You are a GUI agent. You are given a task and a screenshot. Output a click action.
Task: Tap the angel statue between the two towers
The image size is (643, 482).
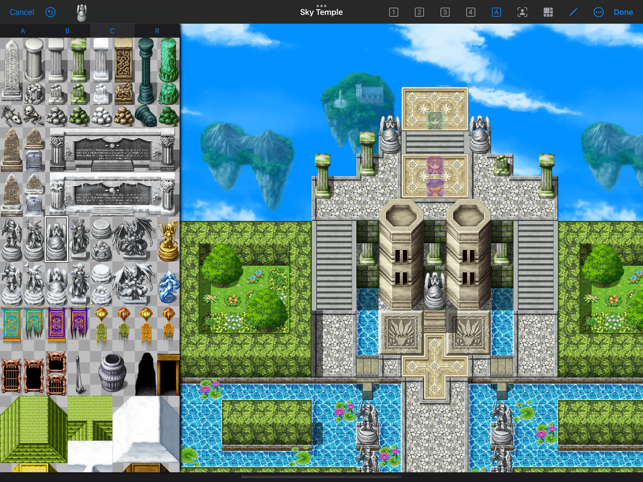point(435,290)
